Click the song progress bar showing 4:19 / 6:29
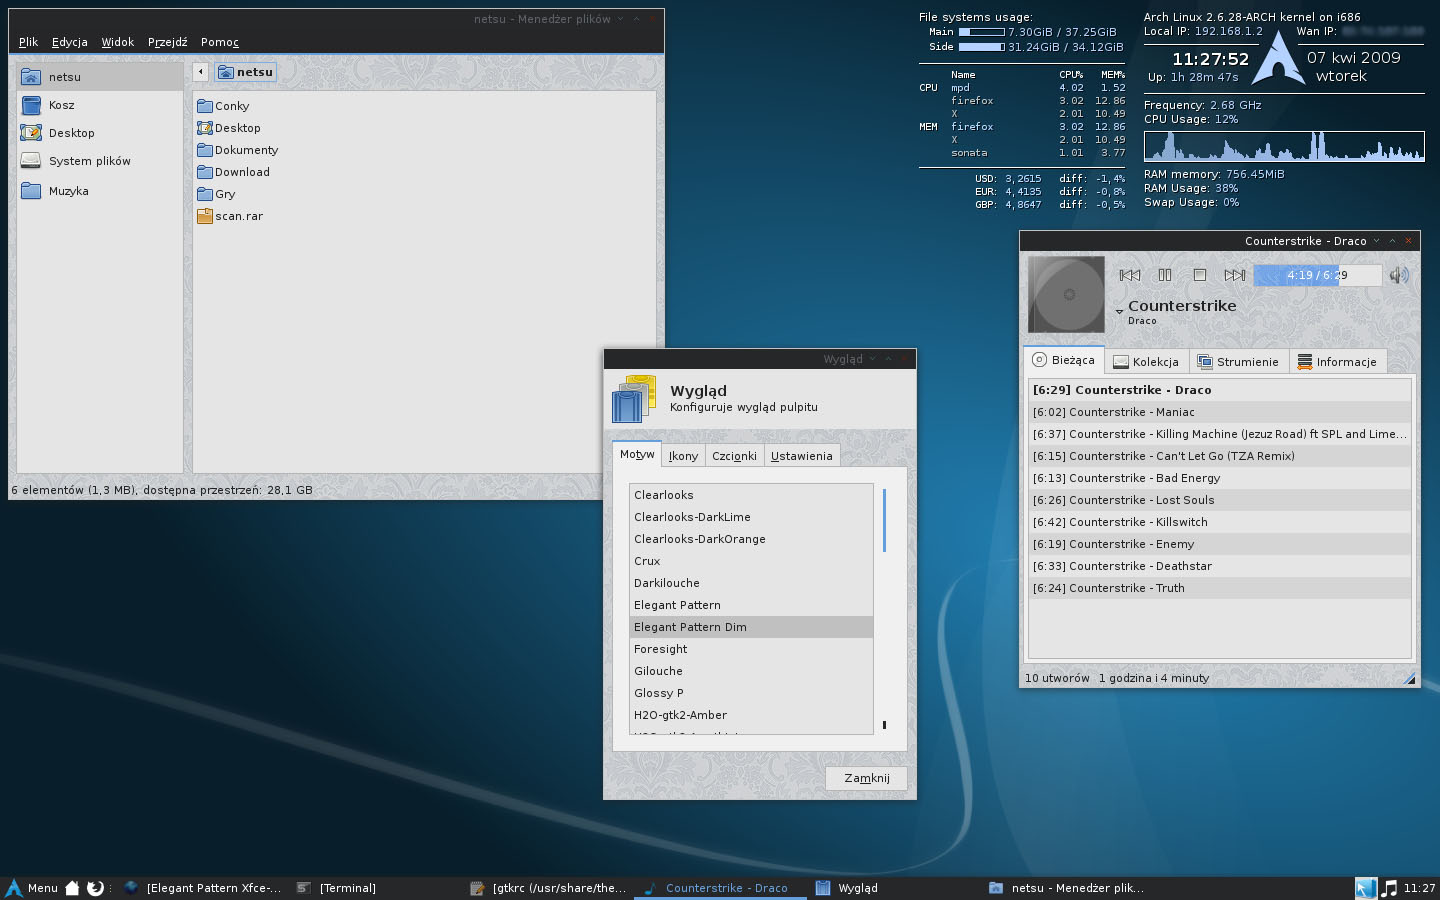The image size is (1440, 900). (1318, 275)
